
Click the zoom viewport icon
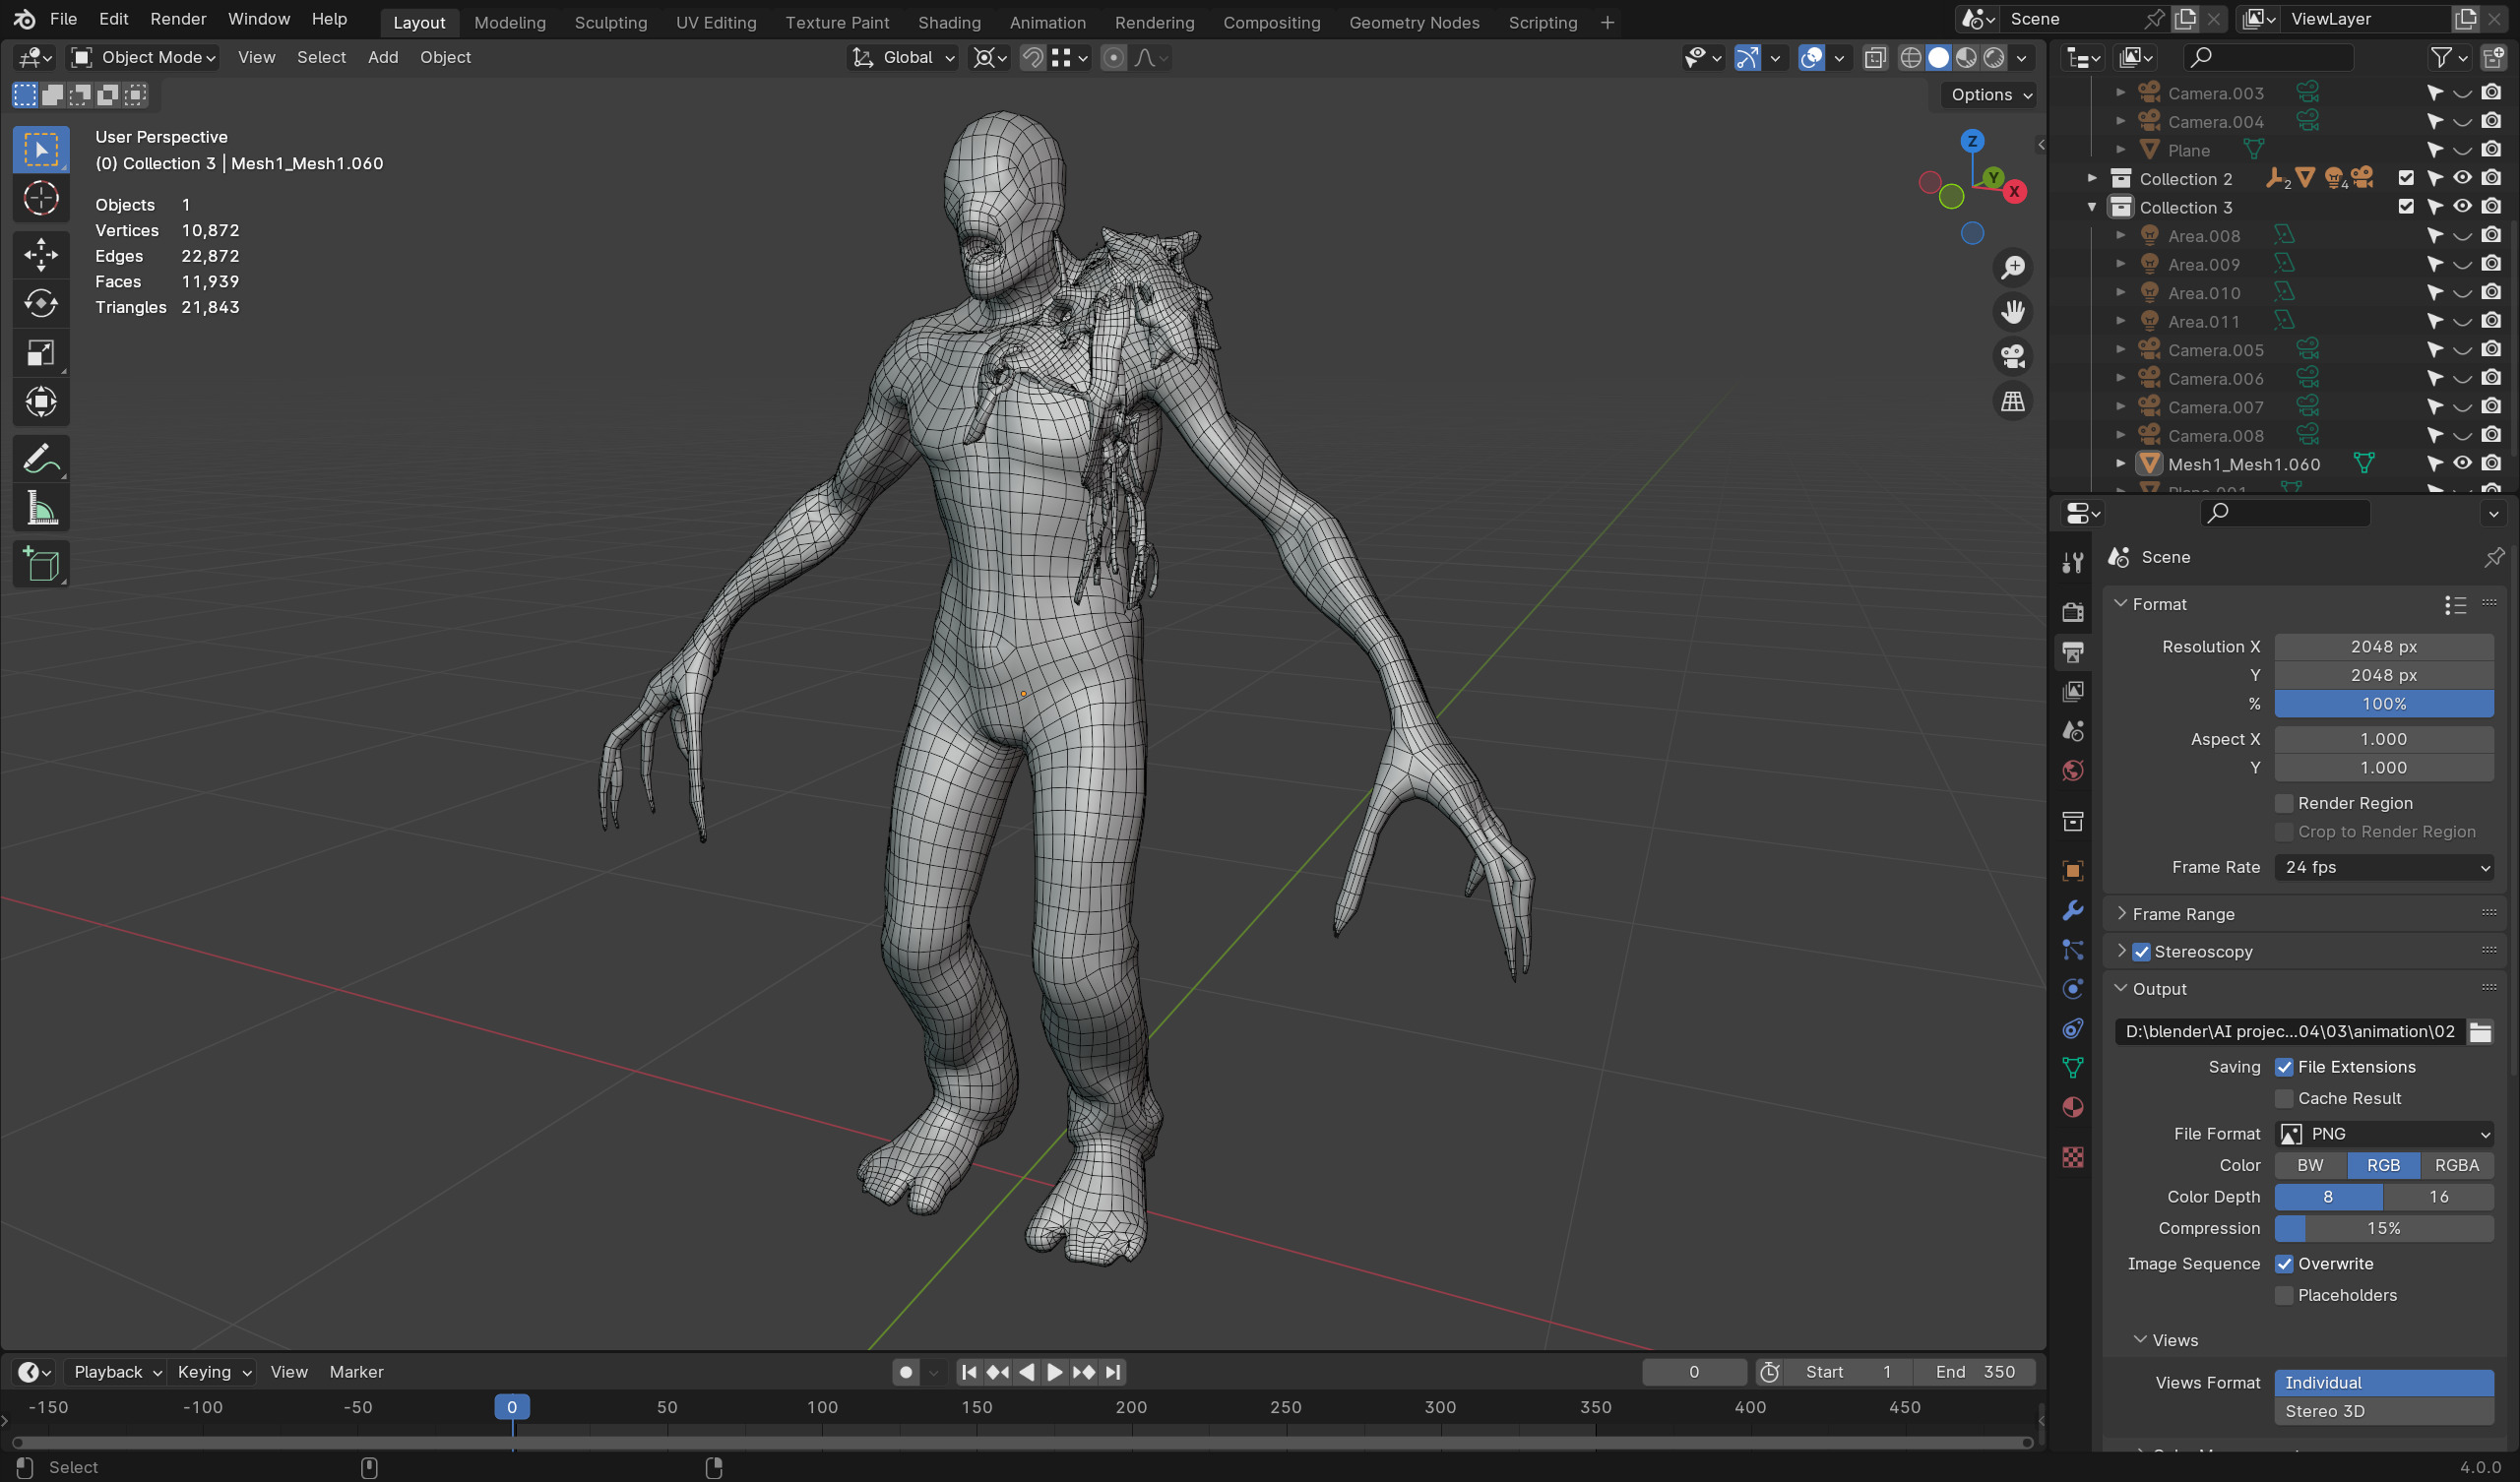click(2012, 268)
